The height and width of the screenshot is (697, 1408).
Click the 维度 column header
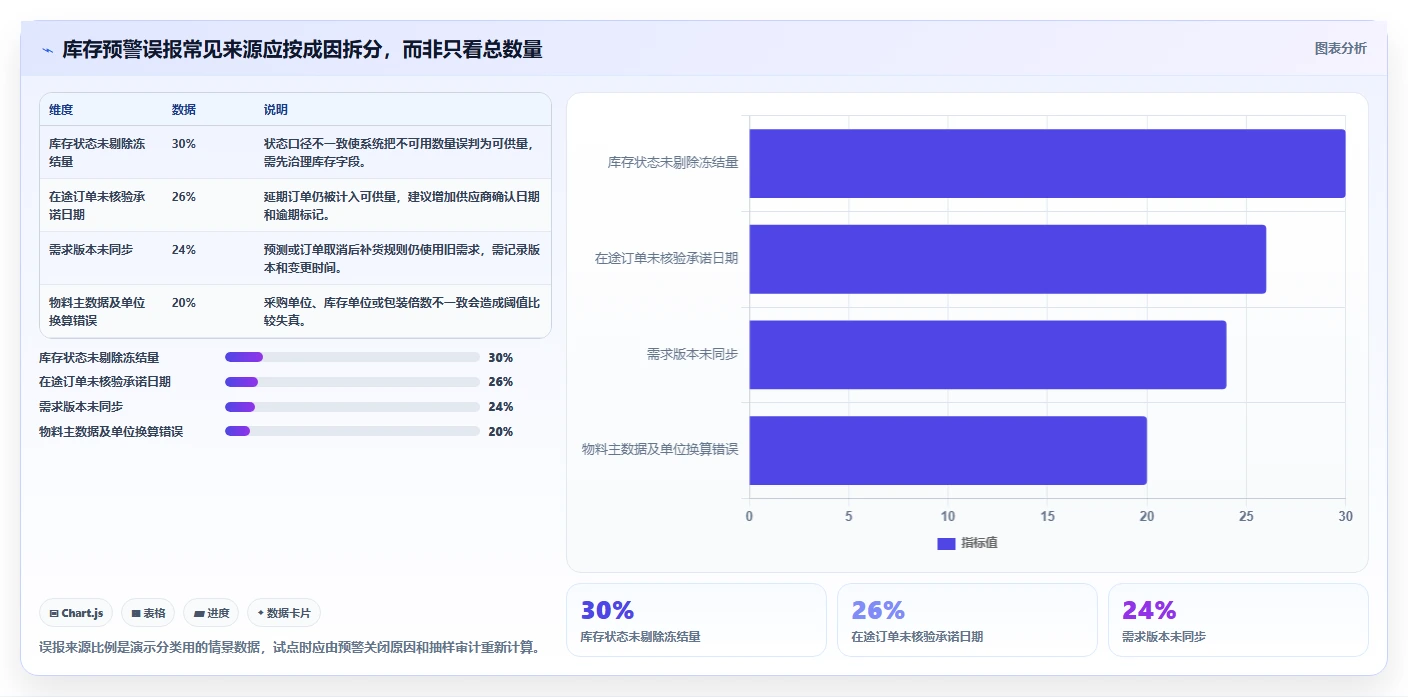coord(61,109)
